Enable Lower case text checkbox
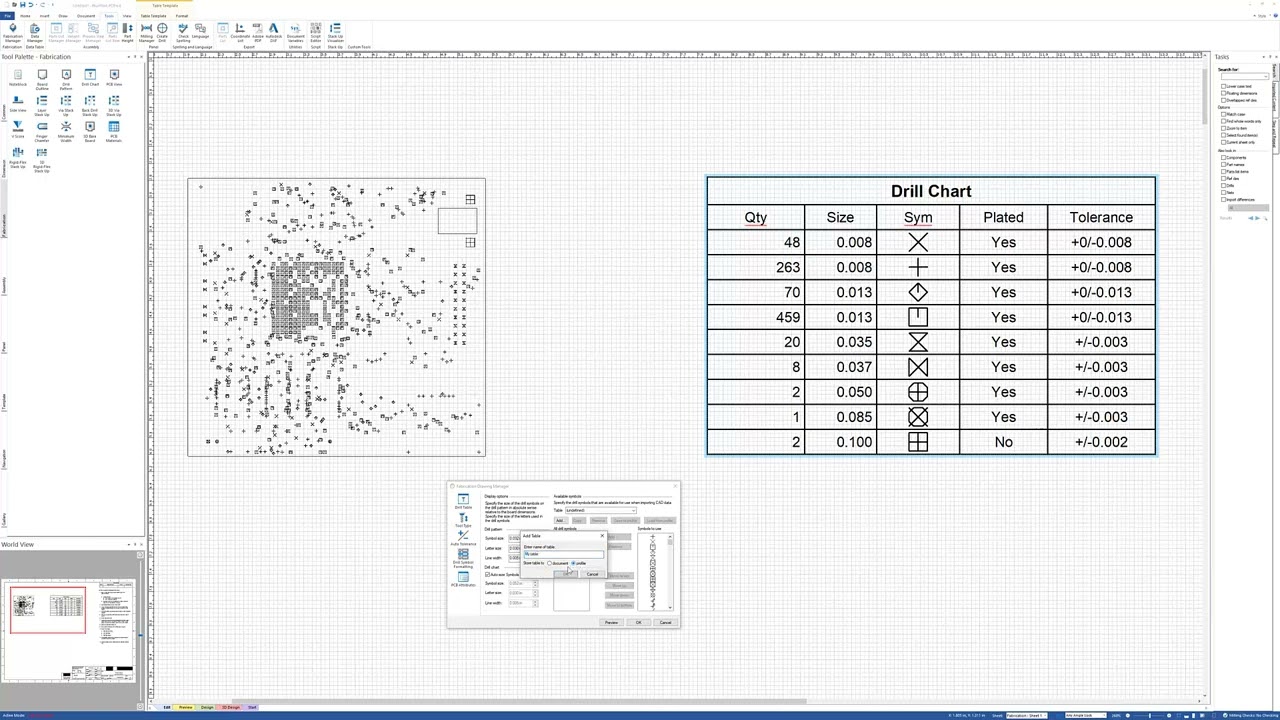The image size is (1280, 720). 1223,86
